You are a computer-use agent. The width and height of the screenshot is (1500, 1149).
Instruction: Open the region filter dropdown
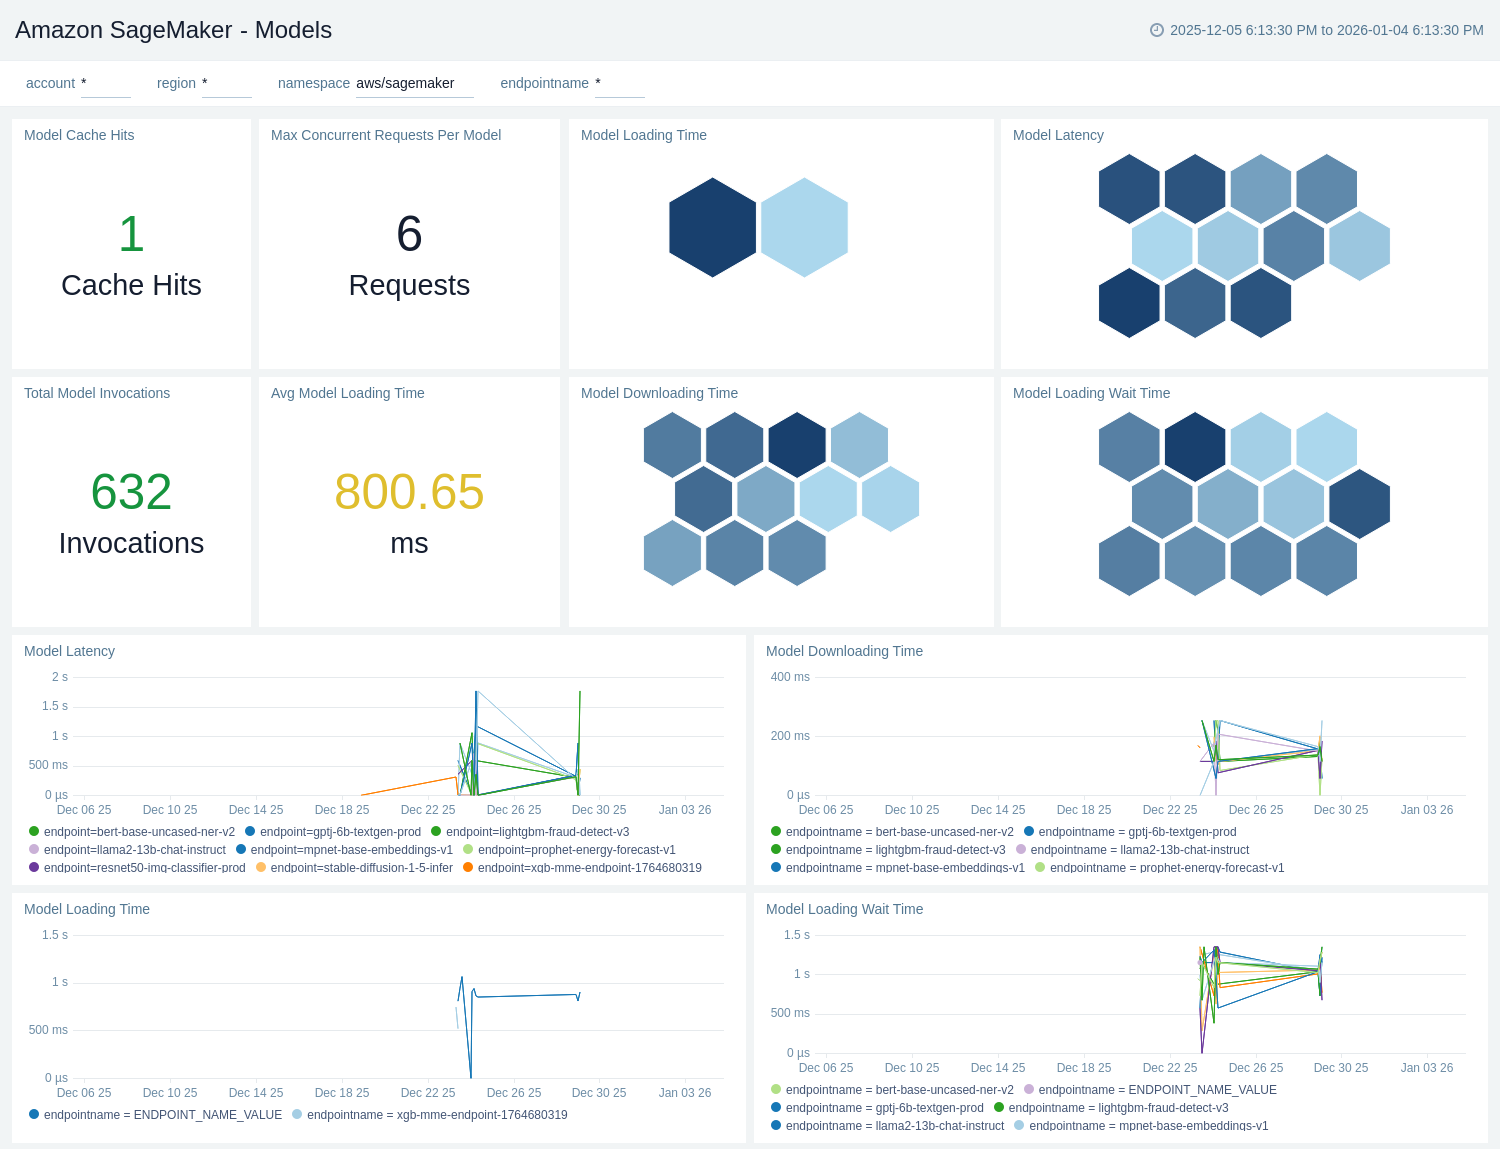(226, 84)
